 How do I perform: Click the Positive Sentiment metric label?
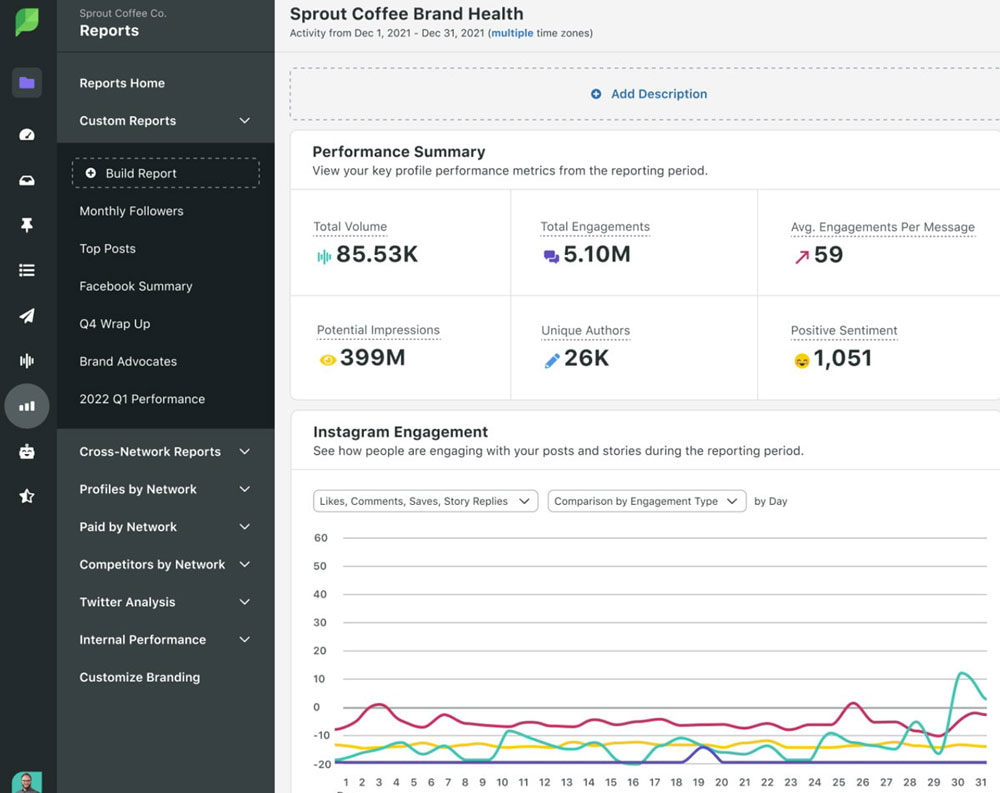[x=844, y=330]
